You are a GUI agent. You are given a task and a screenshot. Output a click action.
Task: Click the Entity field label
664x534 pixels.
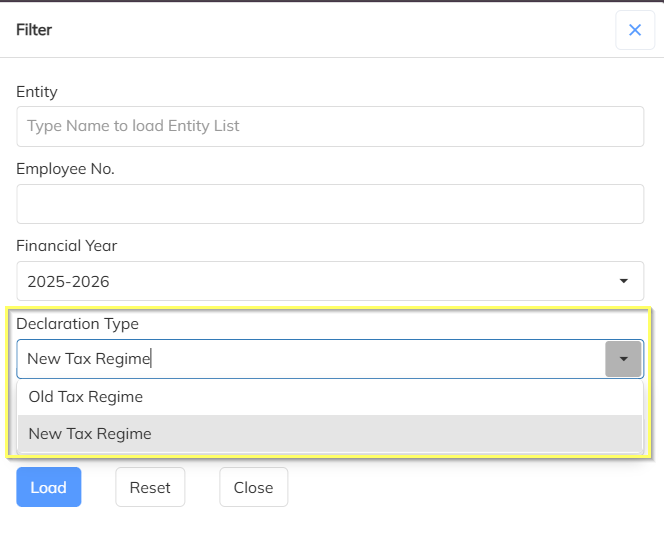(37, 92)
